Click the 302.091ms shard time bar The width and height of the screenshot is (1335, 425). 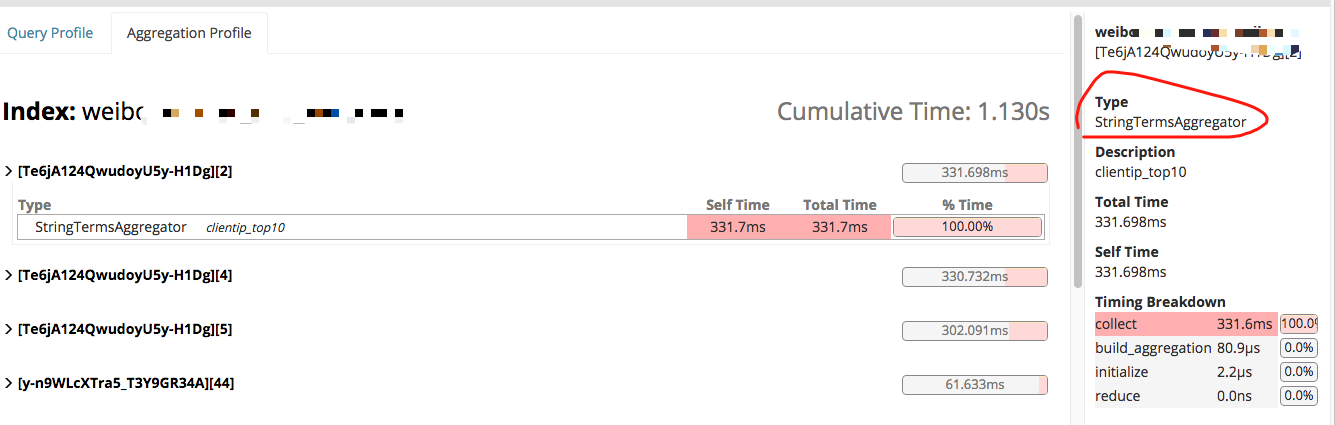coord(975,330)
